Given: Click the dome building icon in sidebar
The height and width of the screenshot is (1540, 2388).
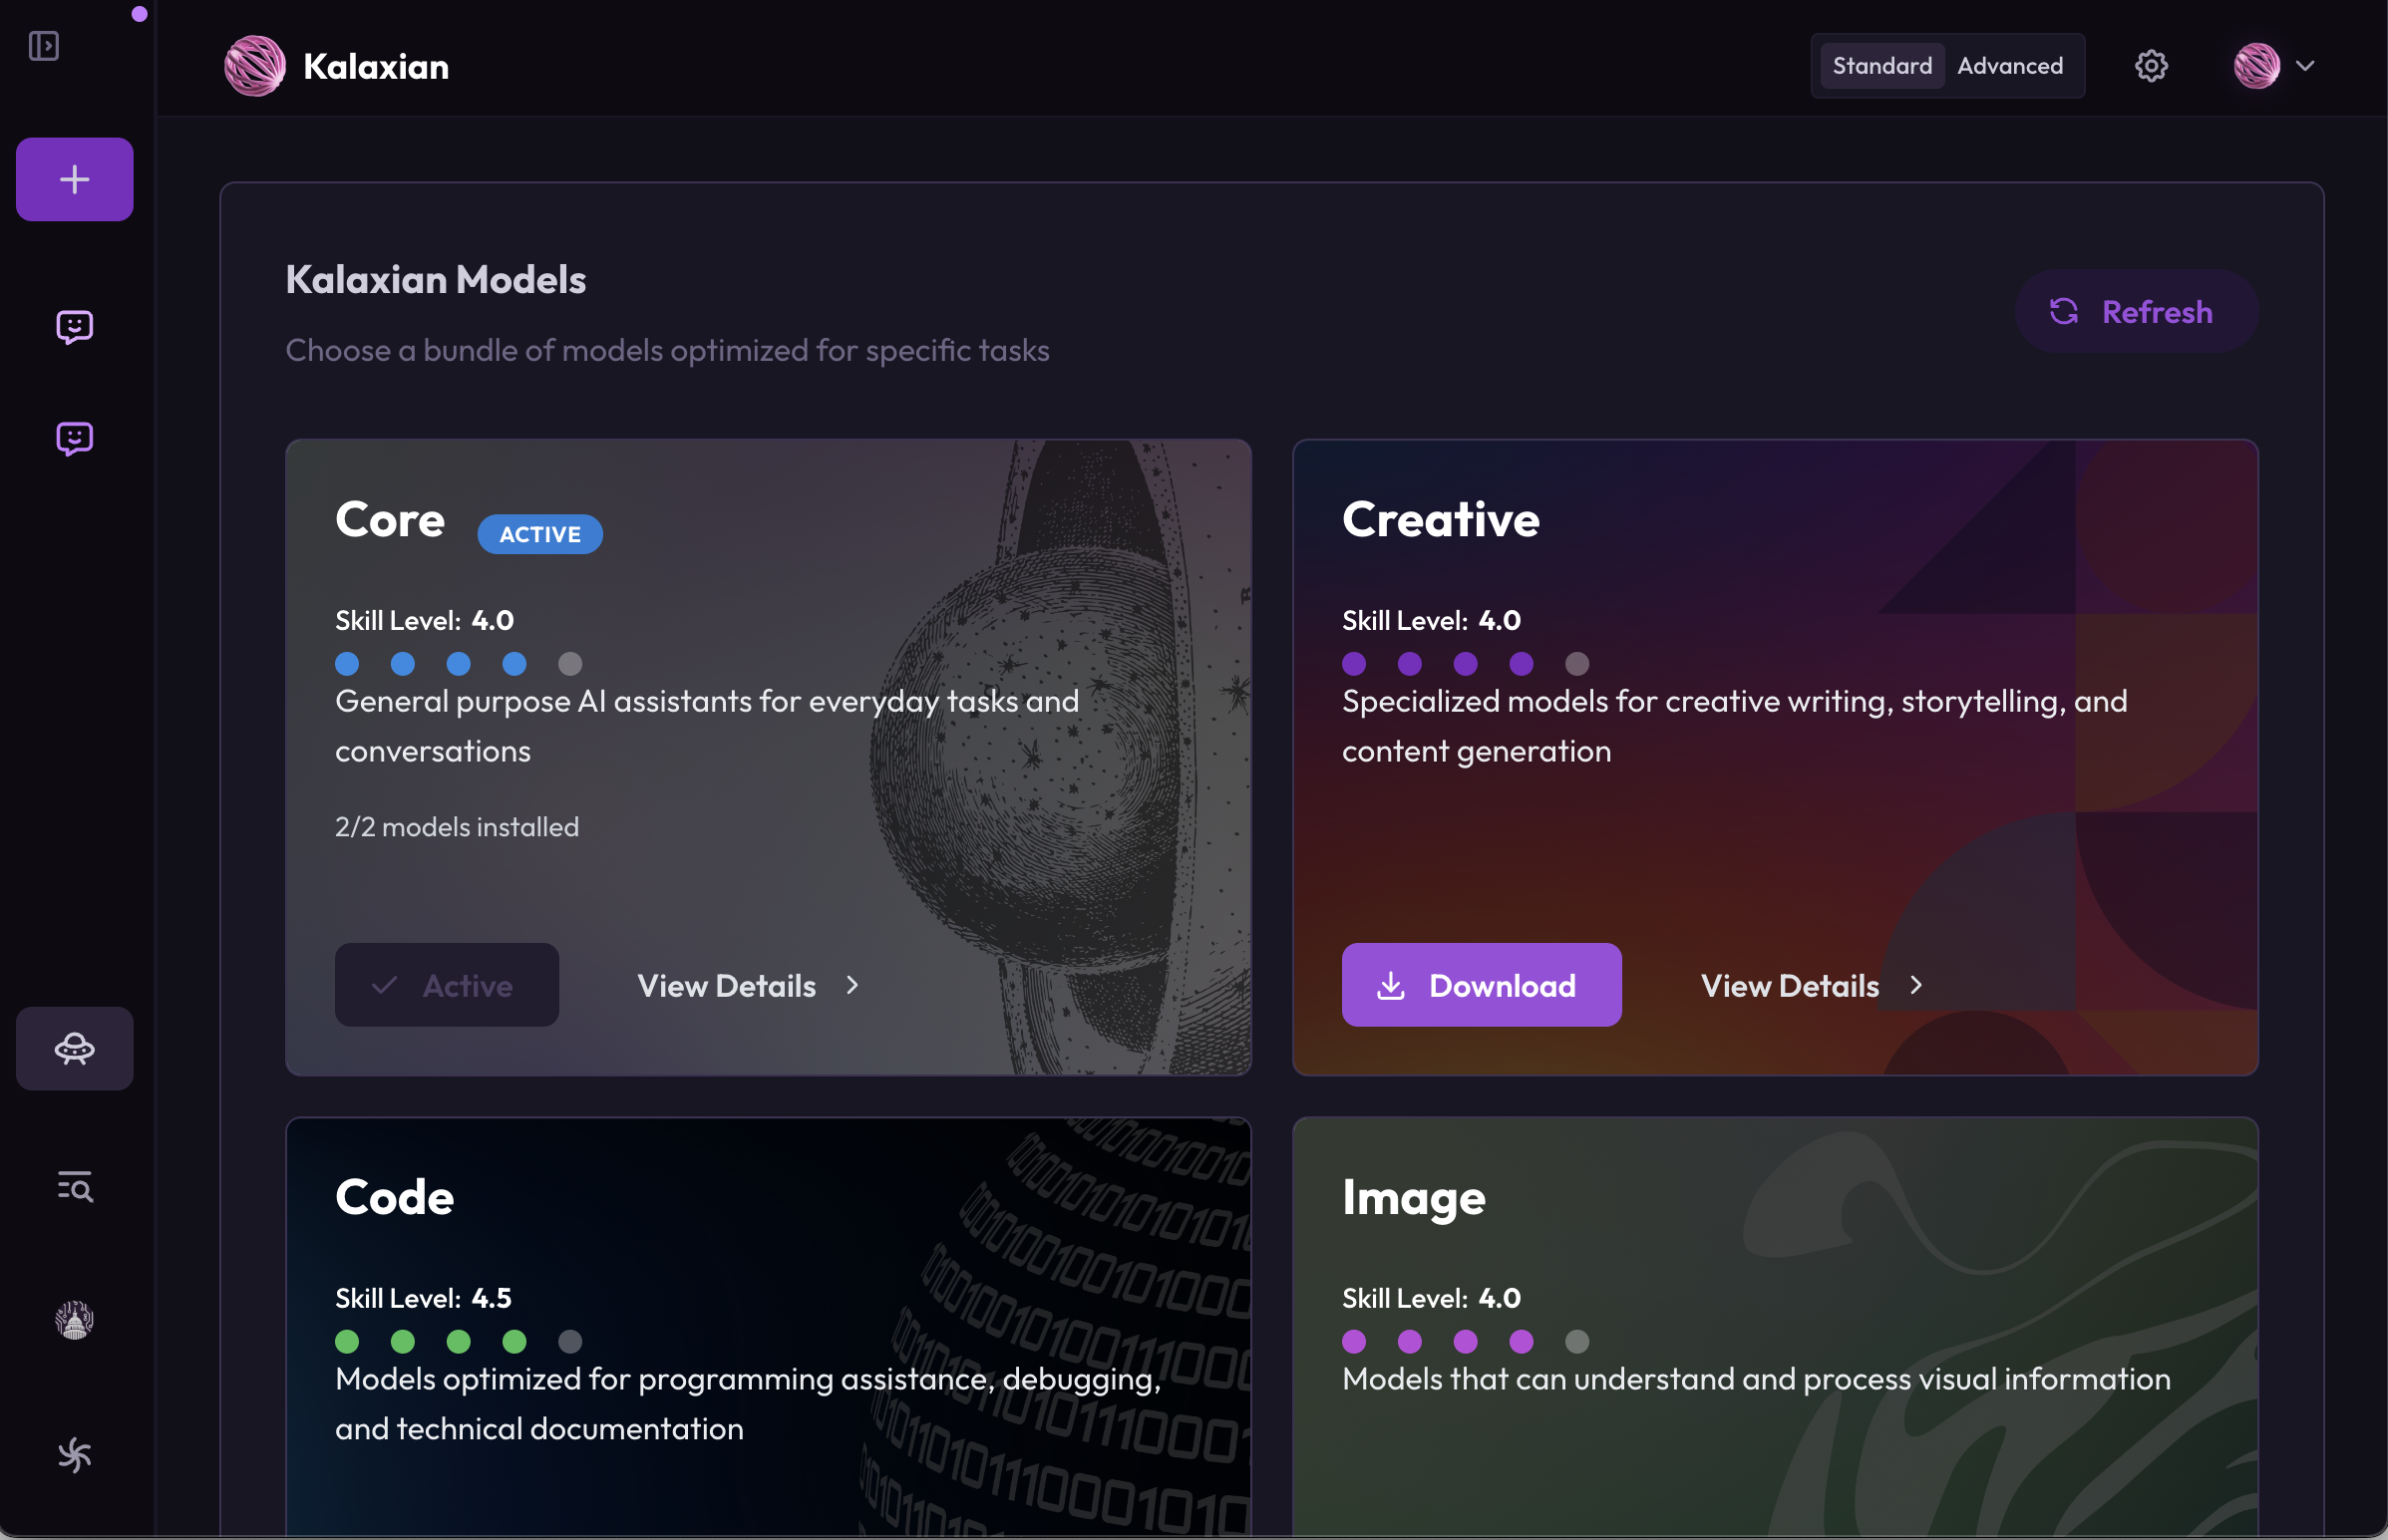Looking at the screenshot, I should pyautogui.click(x=74, y=1321).
